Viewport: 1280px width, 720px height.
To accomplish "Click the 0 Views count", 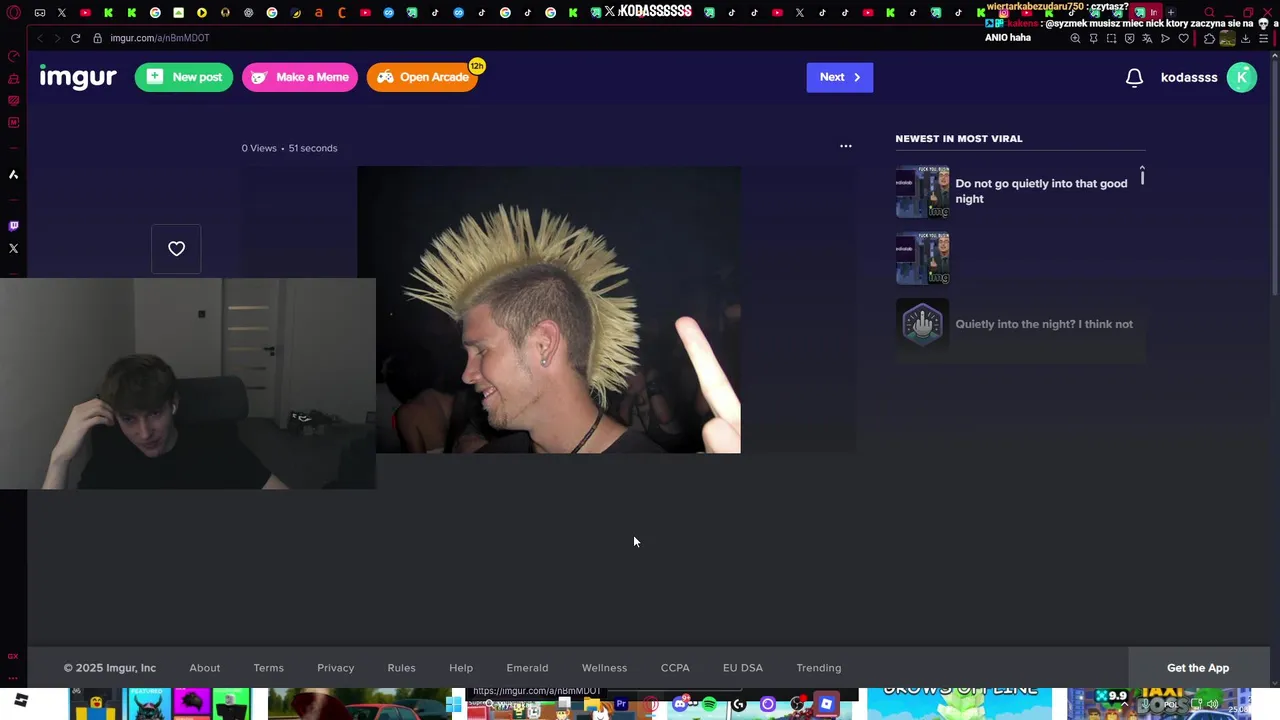I will click(259, 148).
